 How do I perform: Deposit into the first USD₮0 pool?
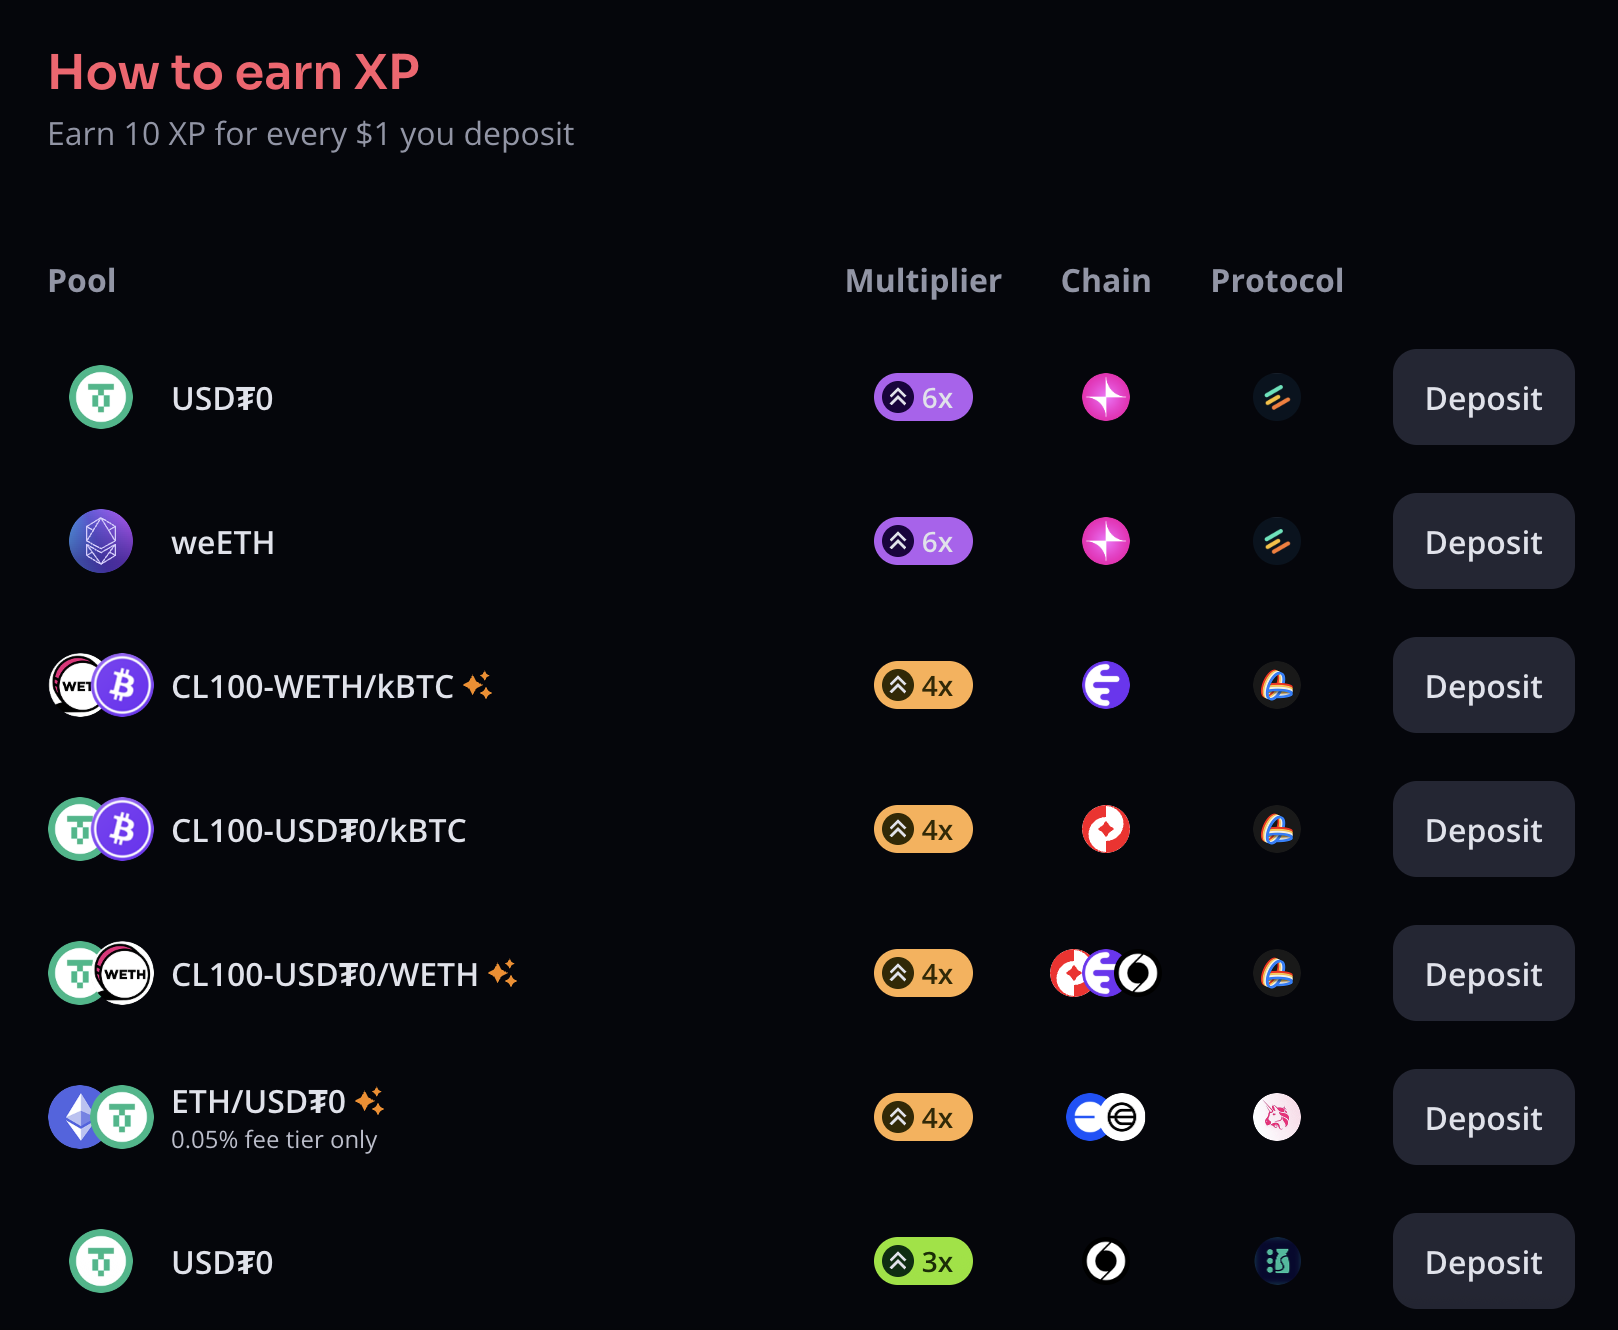coord(1483,397)
